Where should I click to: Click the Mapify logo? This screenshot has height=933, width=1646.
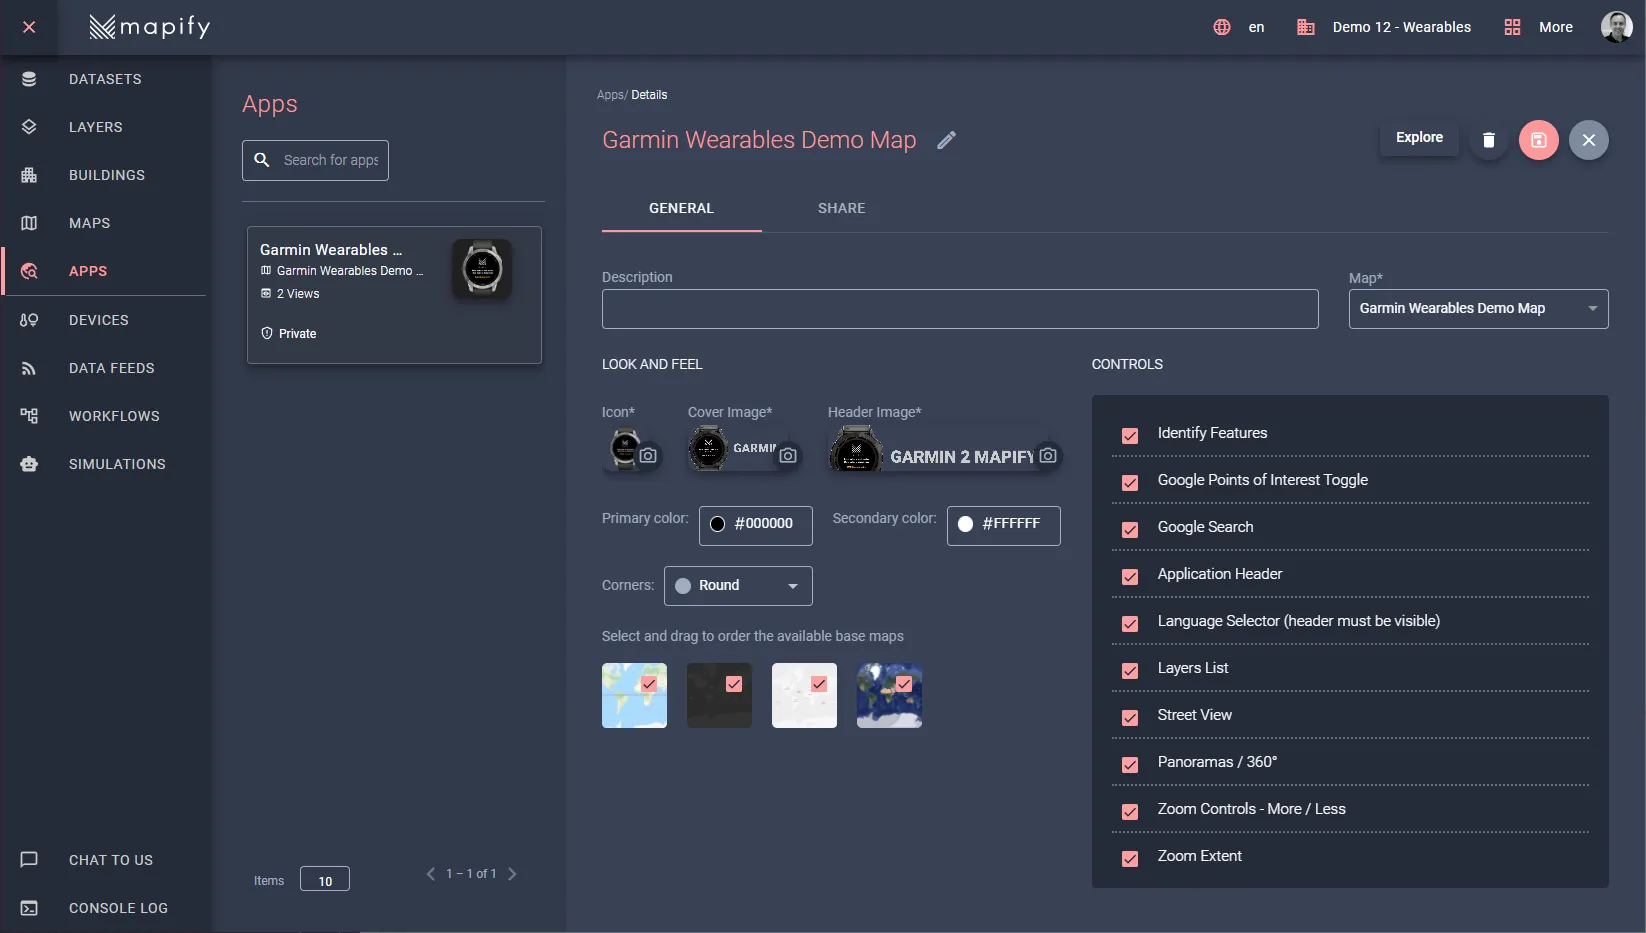(x=150, y=27)
